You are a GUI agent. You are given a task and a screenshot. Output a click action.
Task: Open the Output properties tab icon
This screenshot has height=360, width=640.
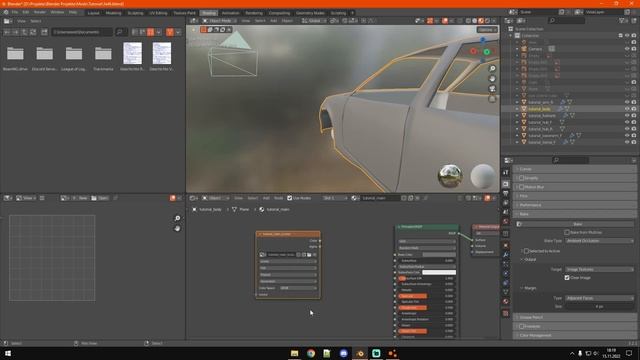click(x=506, y=193)
